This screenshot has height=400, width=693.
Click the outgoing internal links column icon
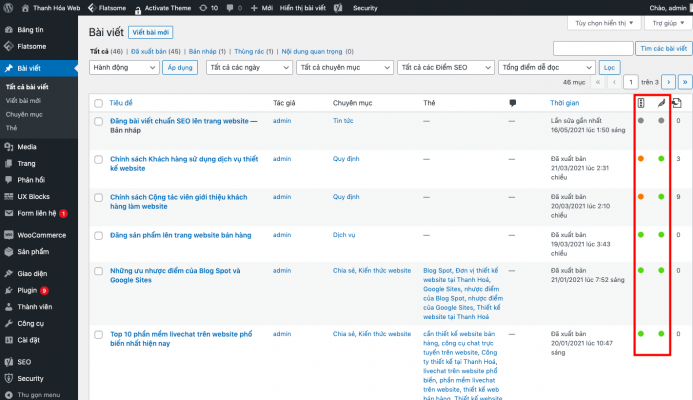coord(677,103)
